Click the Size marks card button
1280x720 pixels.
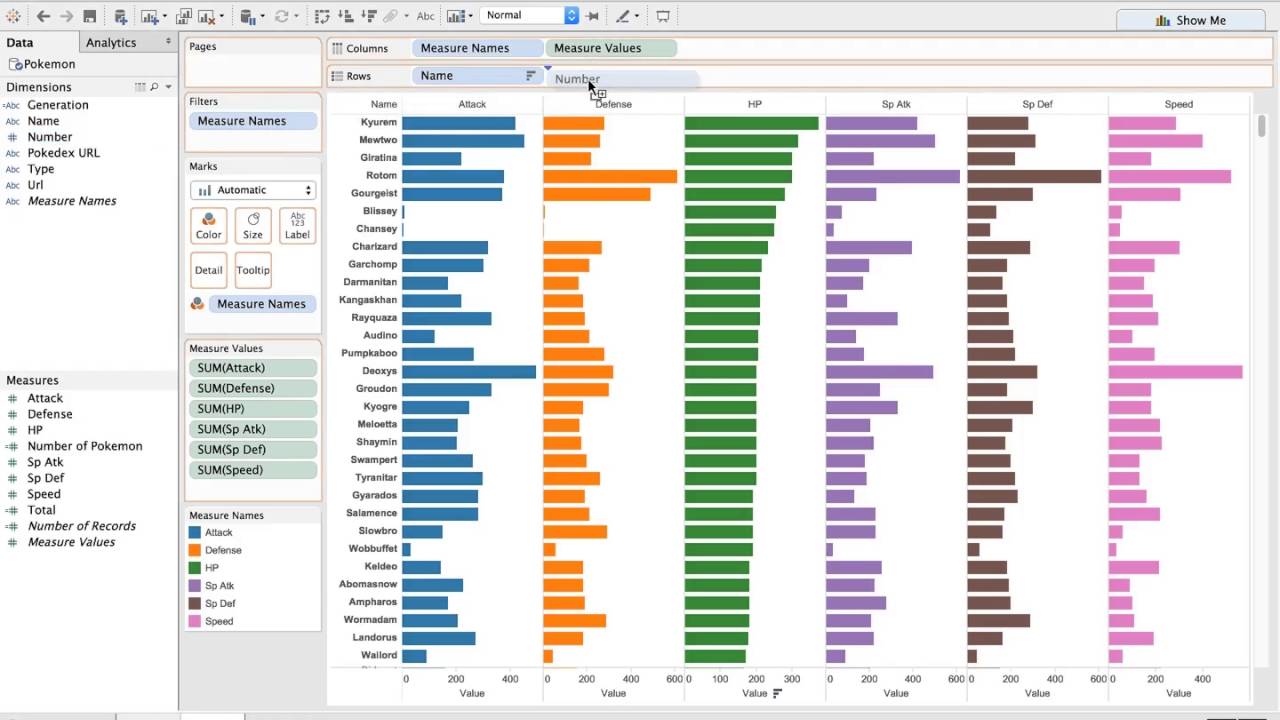click(x=253, y=226)
